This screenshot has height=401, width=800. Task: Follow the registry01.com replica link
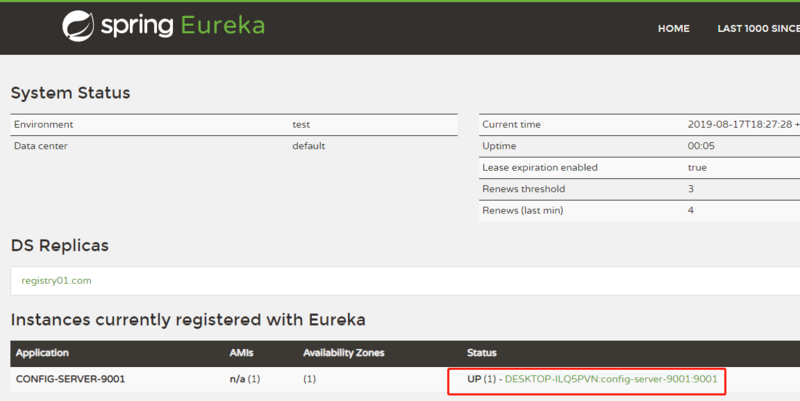[x=56, y=281]
